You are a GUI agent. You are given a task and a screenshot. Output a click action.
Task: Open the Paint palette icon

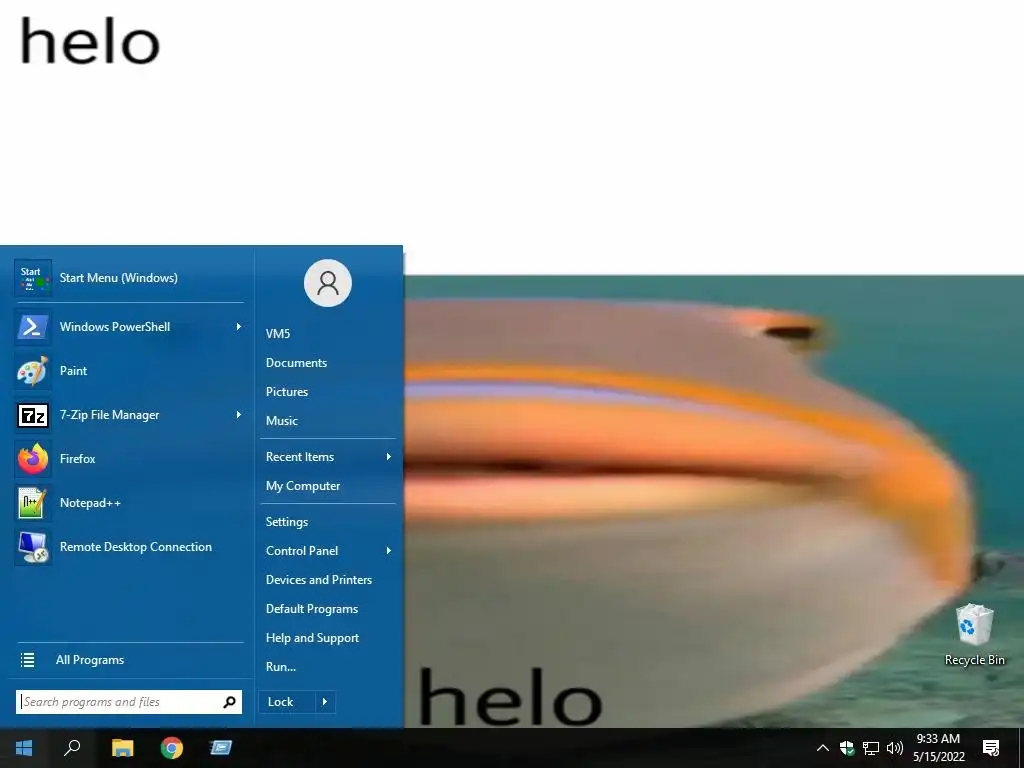[33, 371]
